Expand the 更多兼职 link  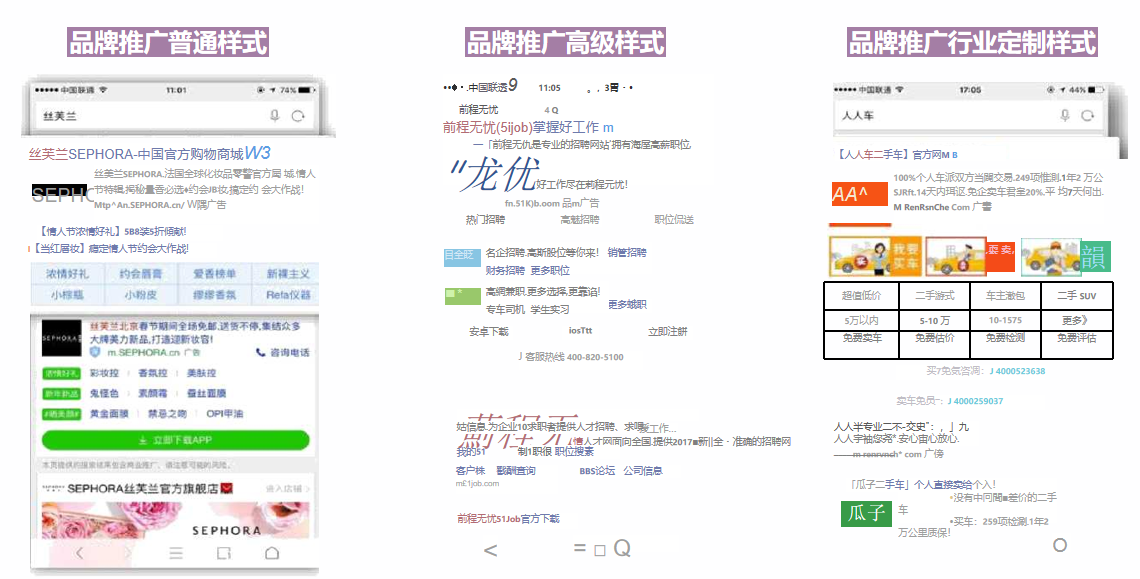(x=627, y=305)
